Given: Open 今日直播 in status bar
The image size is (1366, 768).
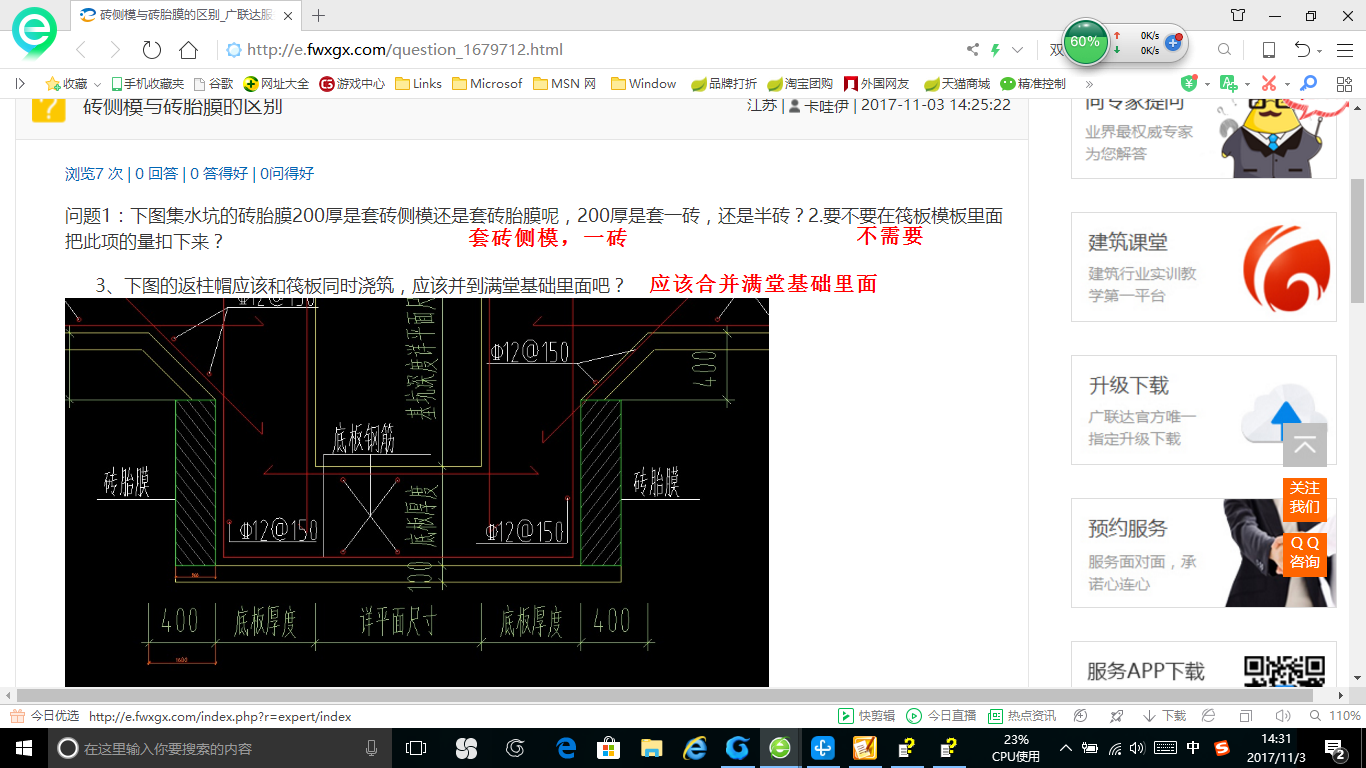Looking at the screenshot, I should pos(941,716).
